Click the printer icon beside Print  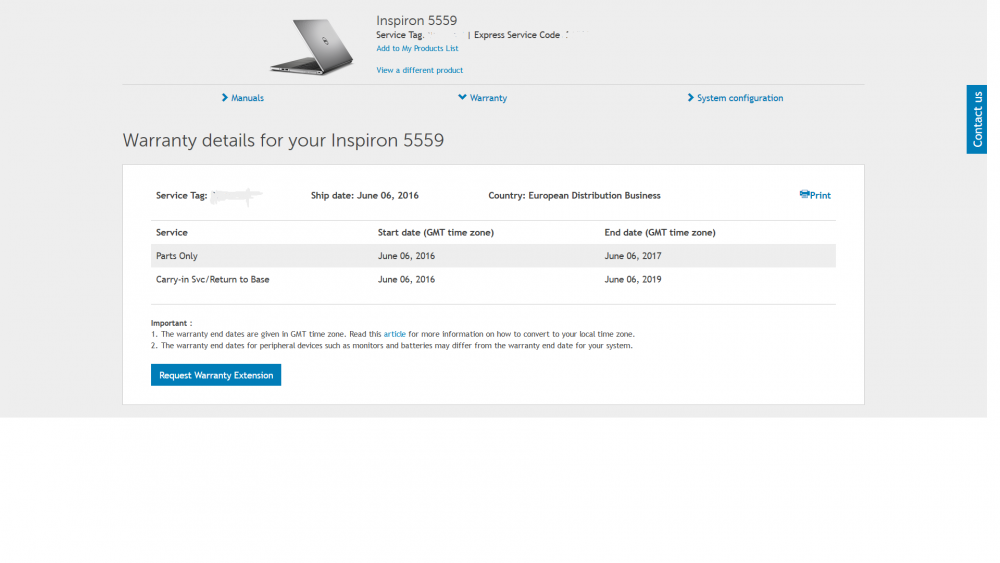pos(804,194)
